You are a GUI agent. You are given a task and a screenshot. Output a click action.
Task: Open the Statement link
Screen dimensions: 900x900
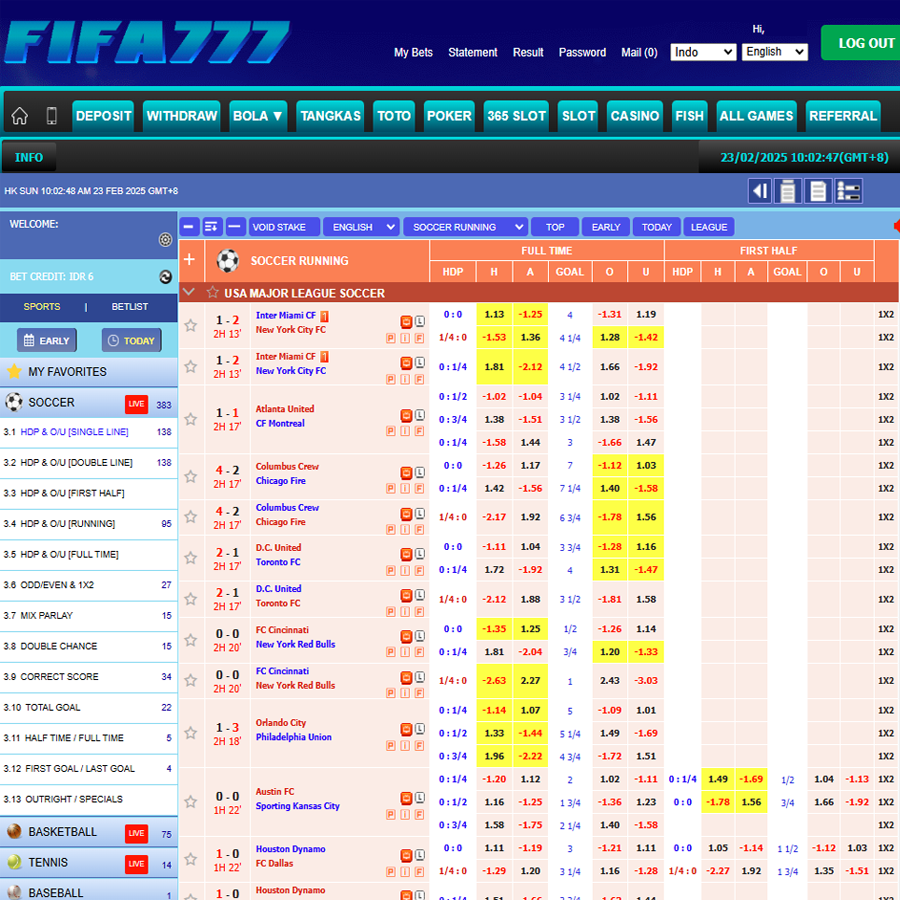click(x=472, y=52)
